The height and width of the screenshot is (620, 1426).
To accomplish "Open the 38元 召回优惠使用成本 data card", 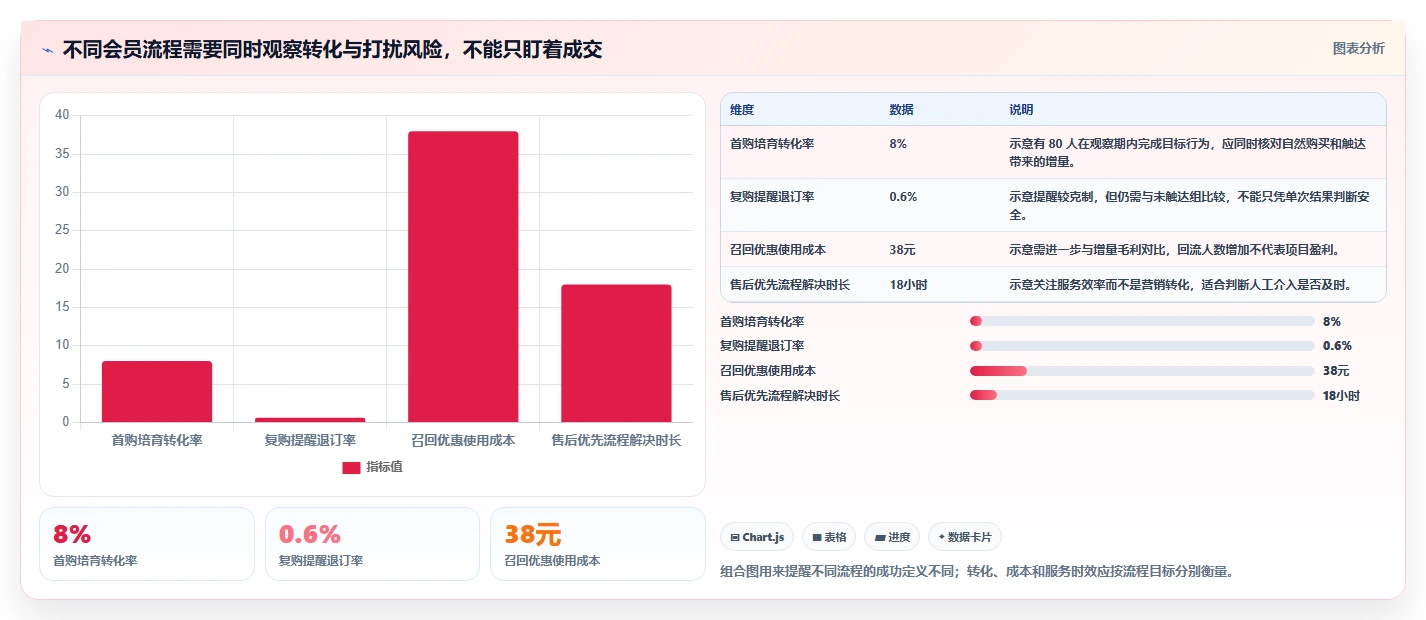I will [598, 544].
